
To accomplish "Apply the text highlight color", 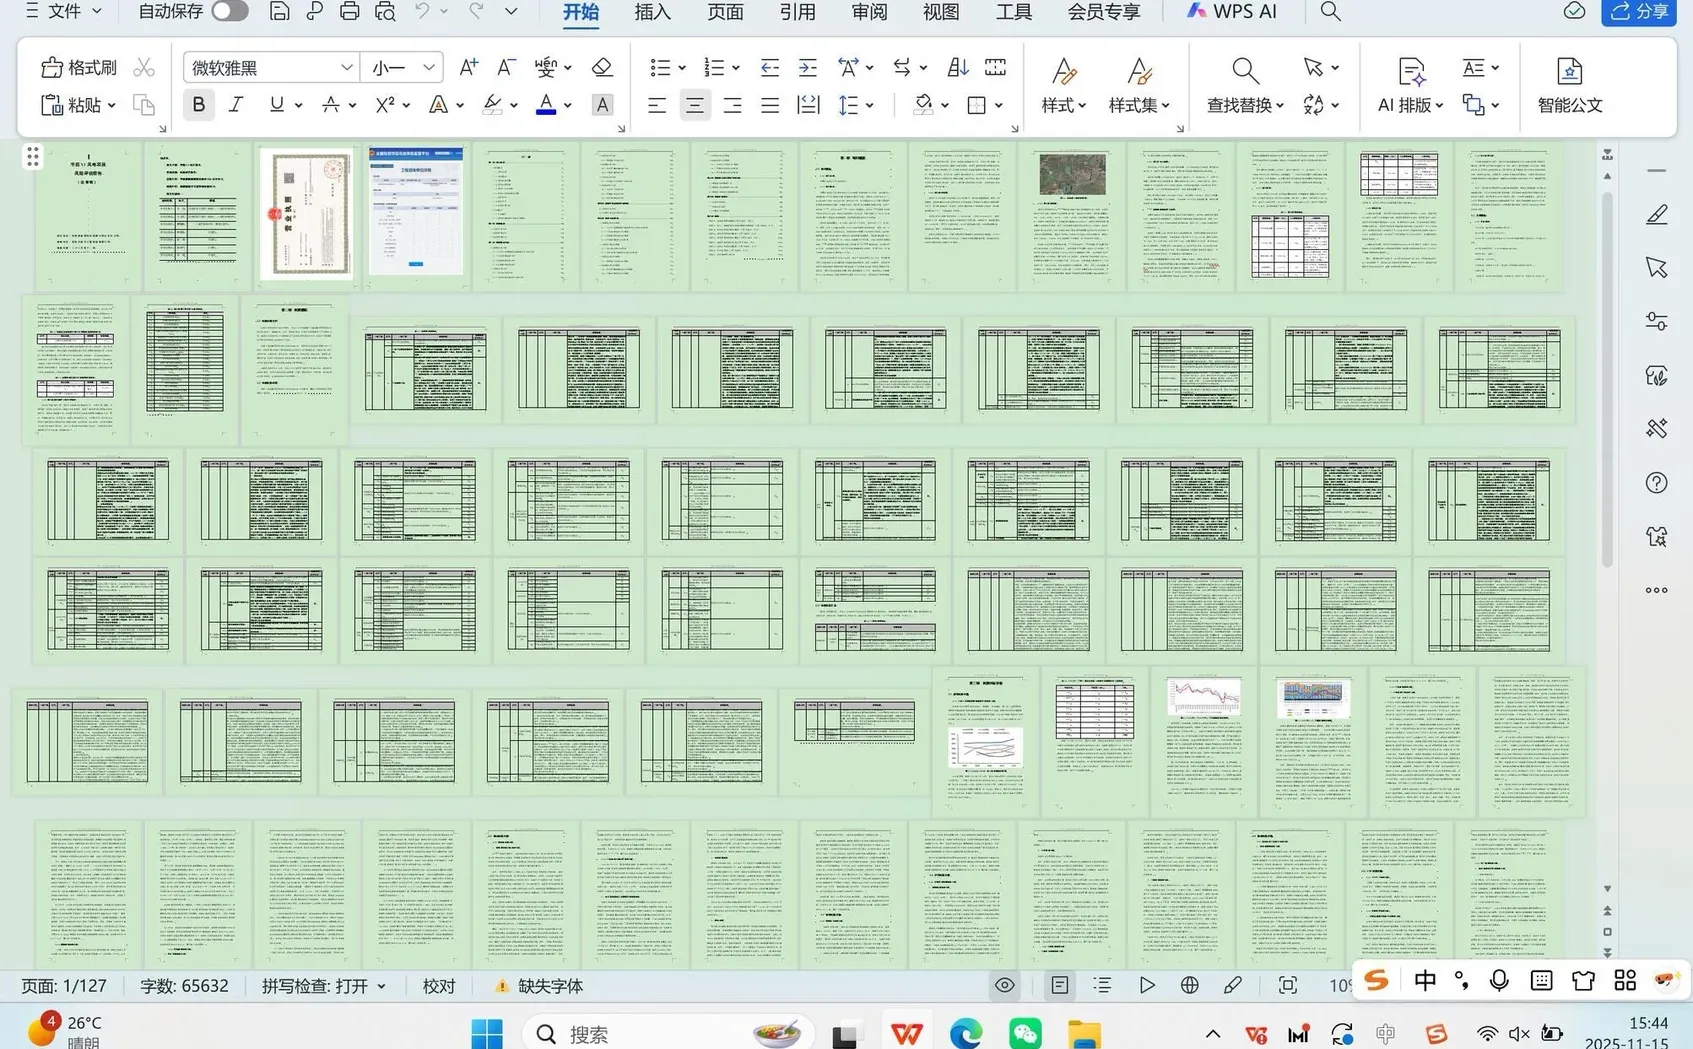I will 492,105.
